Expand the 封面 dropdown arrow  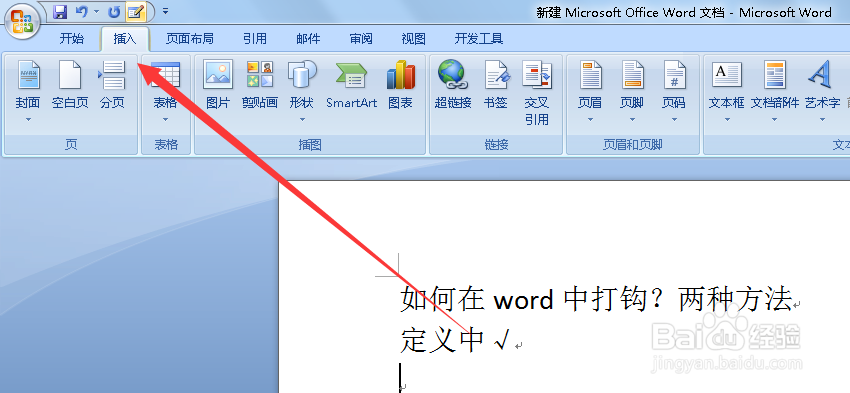(28, 119)
